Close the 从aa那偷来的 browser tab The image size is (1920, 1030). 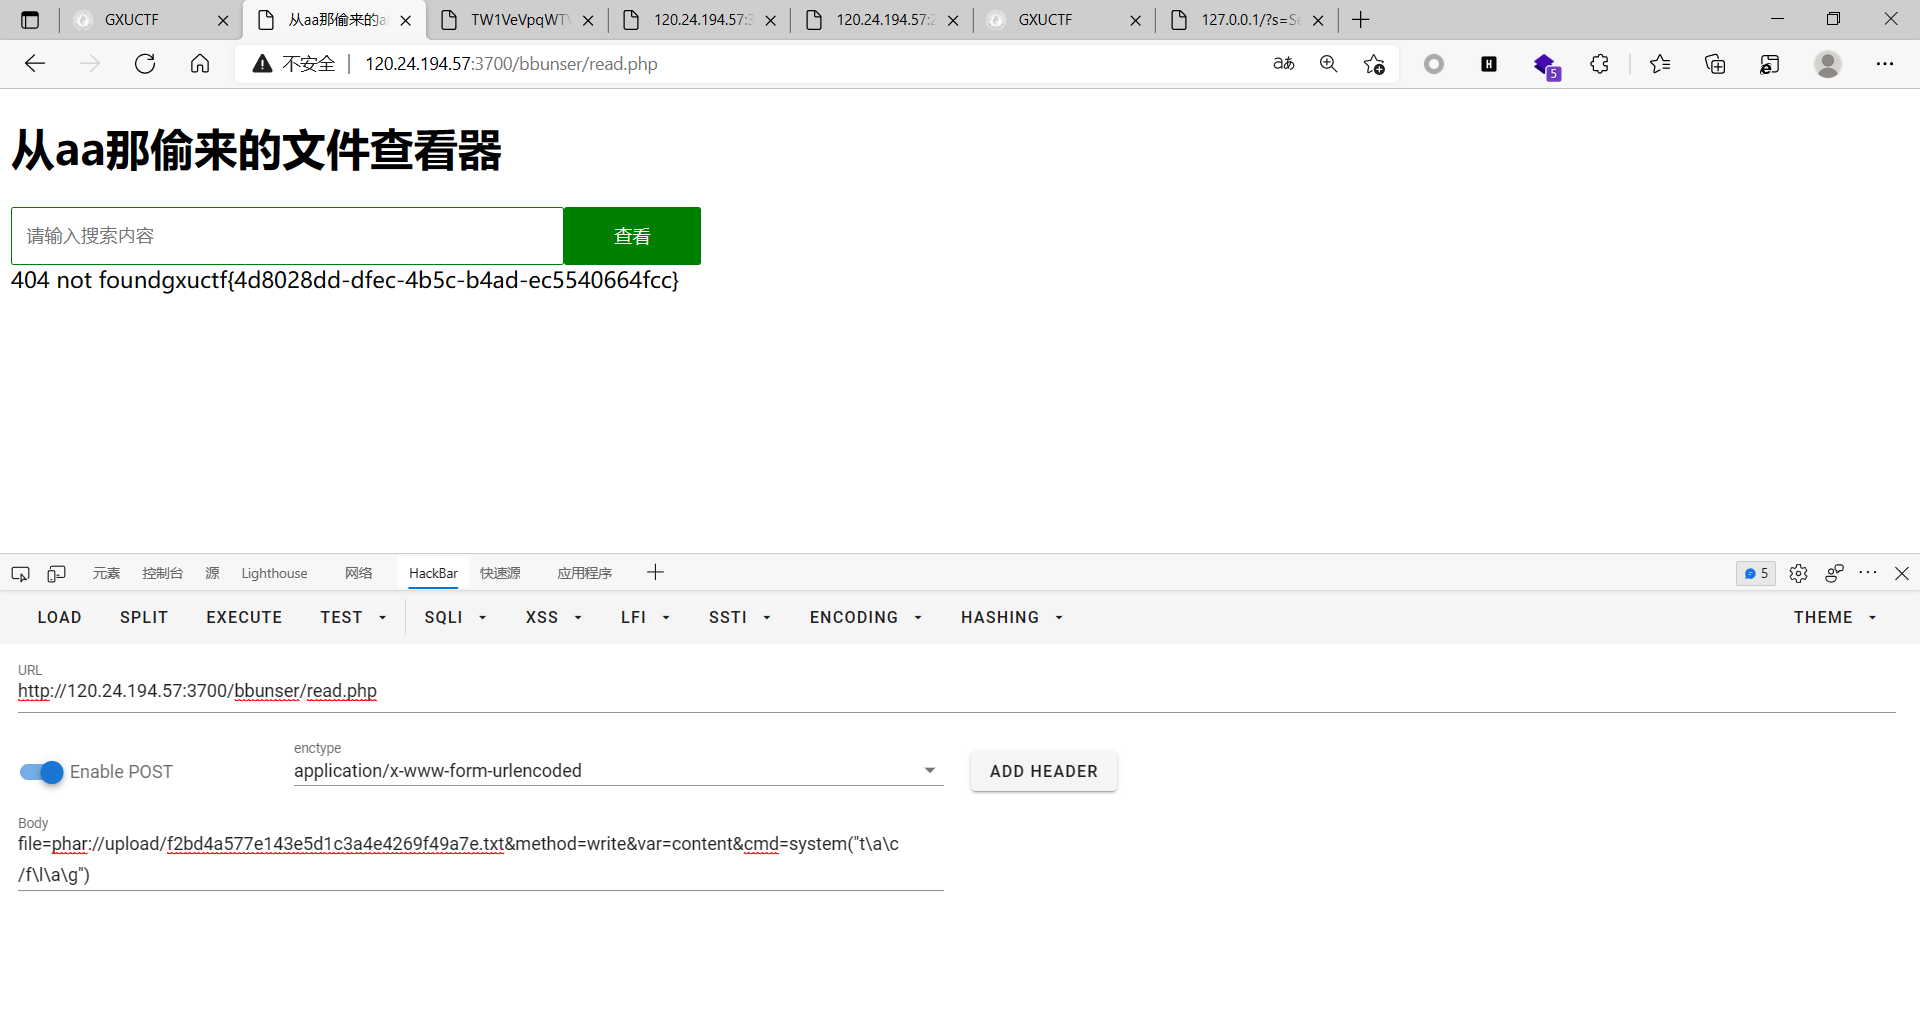click(x=405, y=20)
